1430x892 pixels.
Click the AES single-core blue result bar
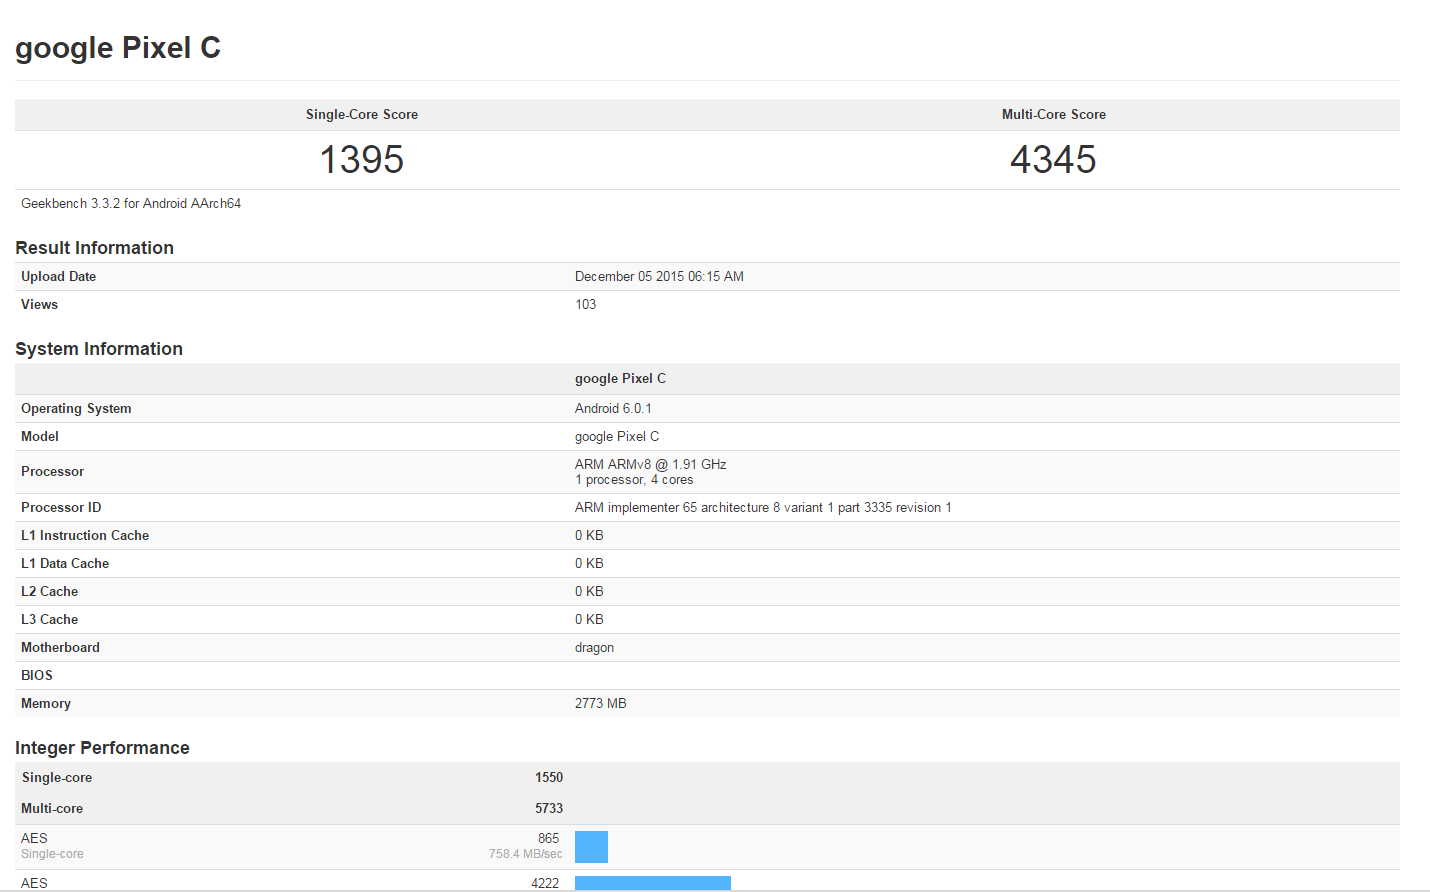click(x=591, y=847)
